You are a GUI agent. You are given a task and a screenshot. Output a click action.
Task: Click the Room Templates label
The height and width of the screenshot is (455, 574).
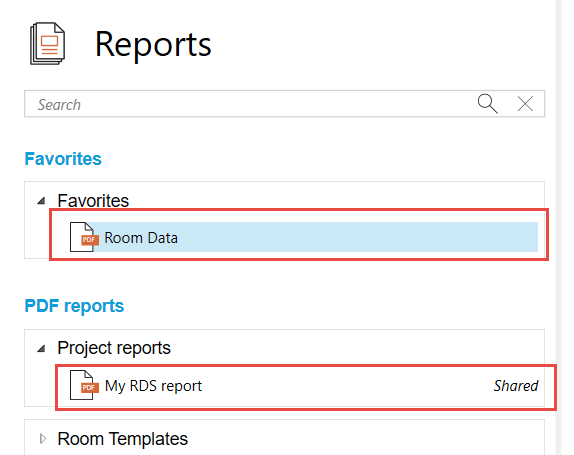pyautogui.click(x=123, y=439)
